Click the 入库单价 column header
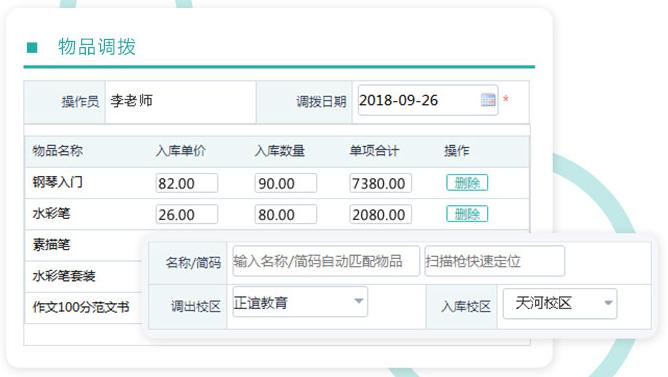Screen dimensions: 668x377 tap(181, 151)
